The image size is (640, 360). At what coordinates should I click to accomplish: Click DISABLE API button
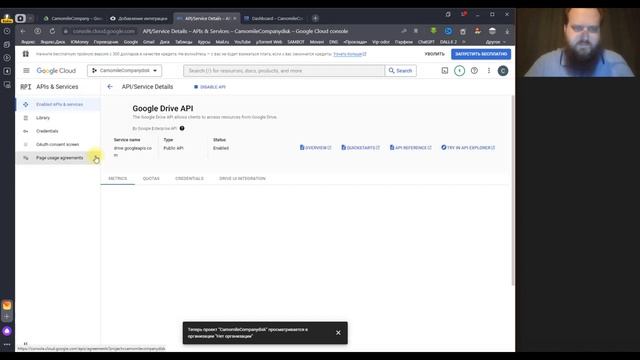210,87
